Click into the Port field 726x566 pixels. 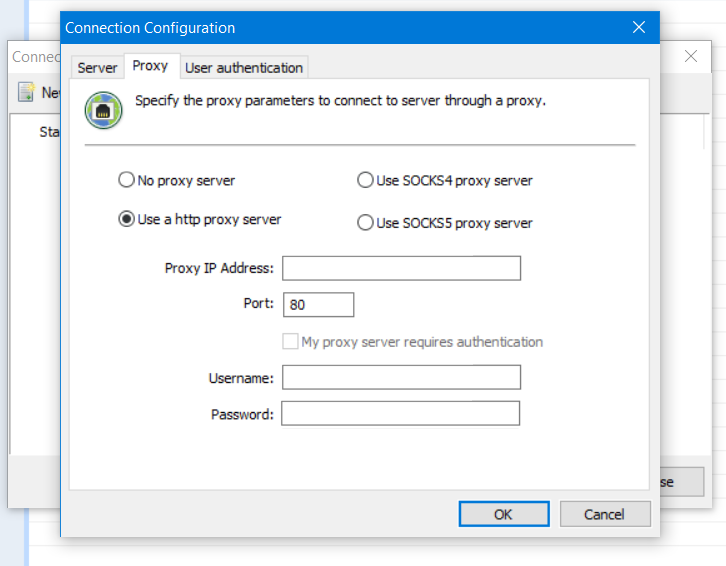point(319,305)
